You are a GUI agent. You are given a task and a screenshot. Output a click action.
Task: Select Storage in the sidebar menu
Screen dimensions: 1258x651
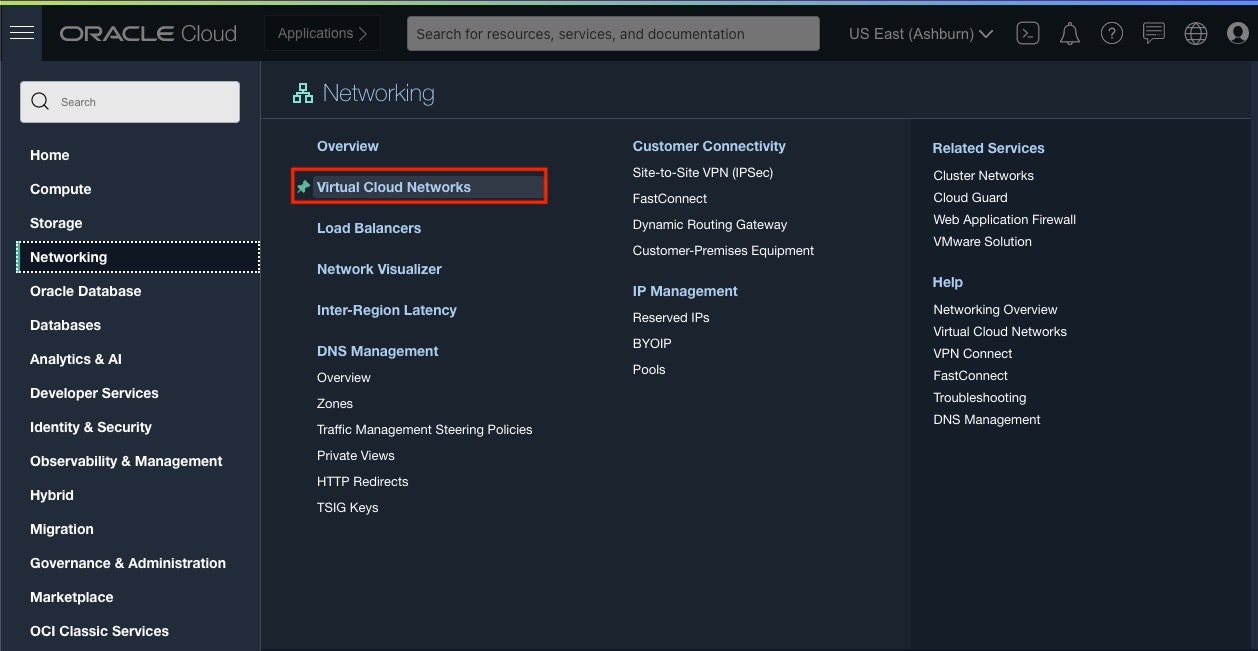coord(56,223)
